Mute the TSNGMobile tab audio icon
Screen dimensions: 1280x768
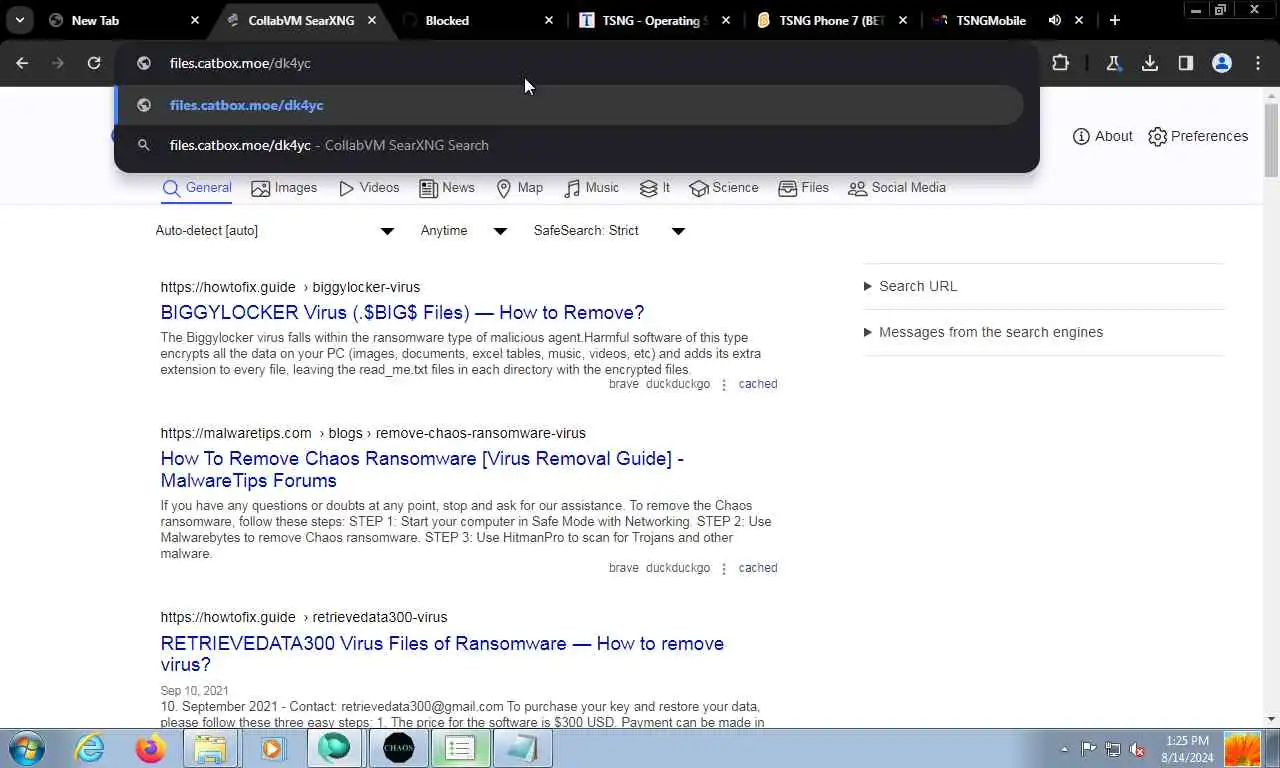(1055, 20)
